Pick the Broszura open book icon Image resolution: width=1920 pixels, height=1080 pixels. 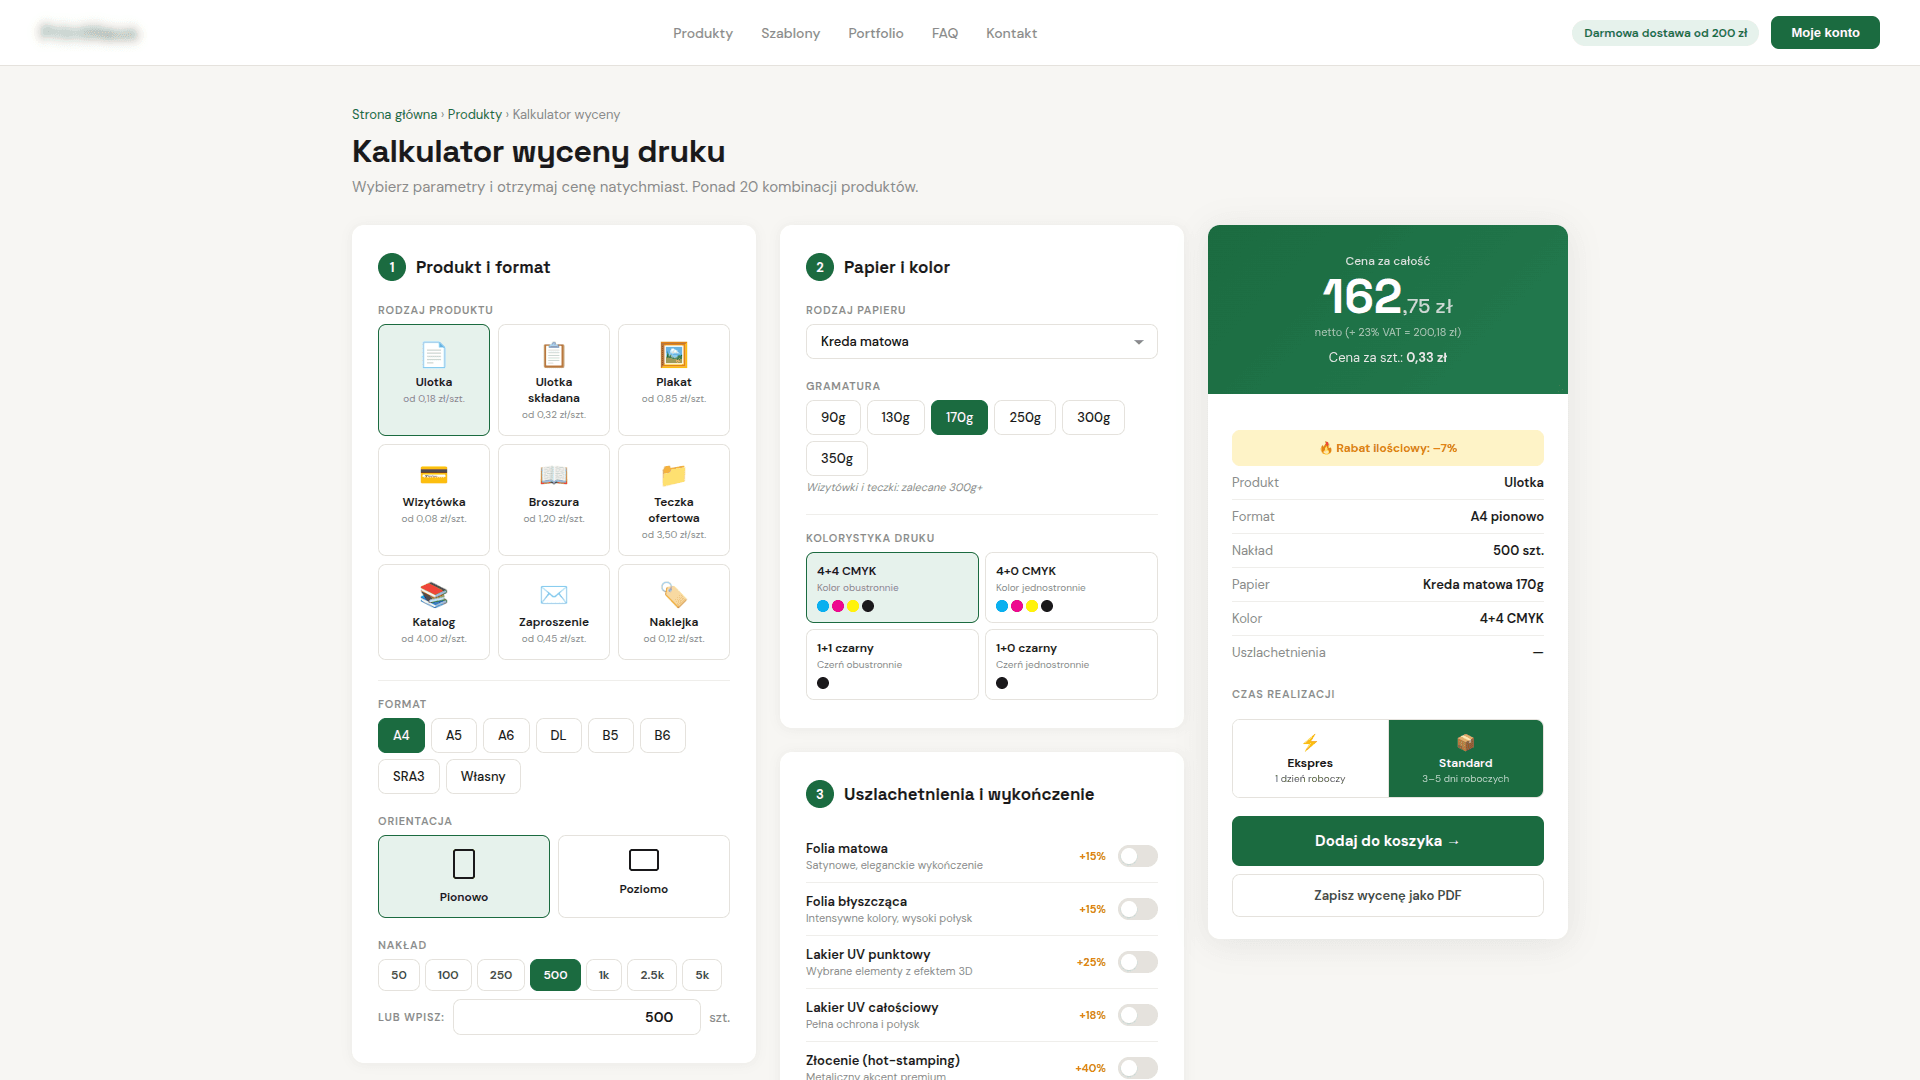(x=553, y=475)
